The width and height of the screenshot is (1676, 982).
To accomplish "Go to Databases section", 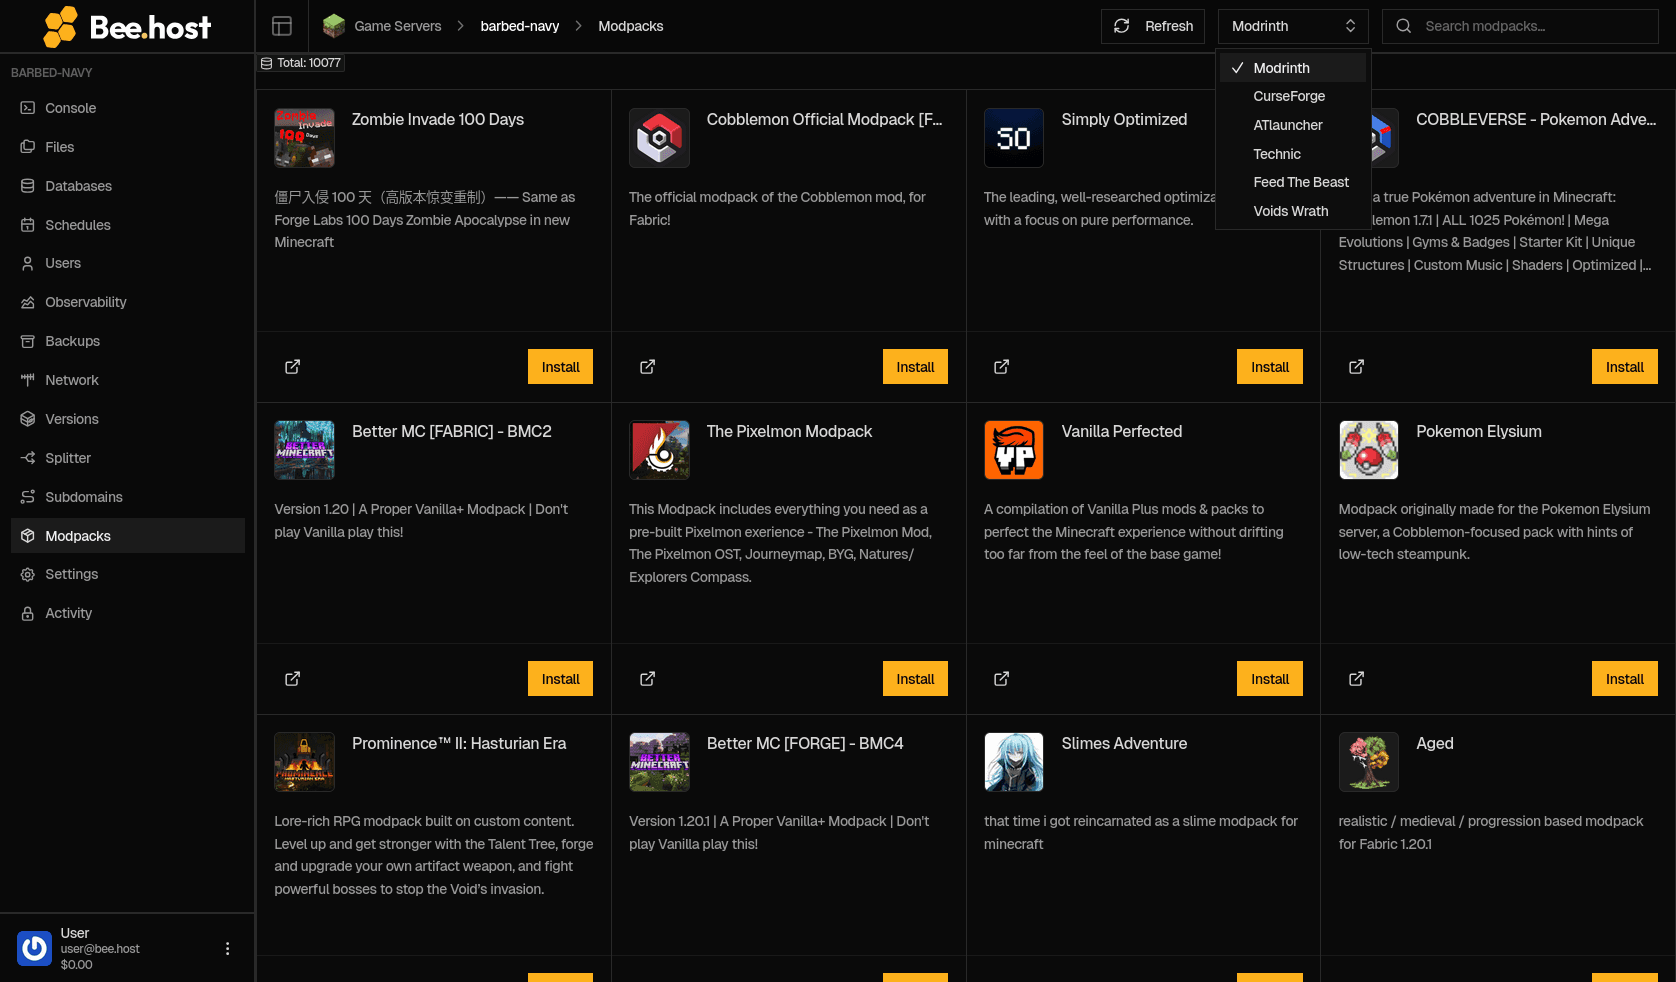I will 127,186.
